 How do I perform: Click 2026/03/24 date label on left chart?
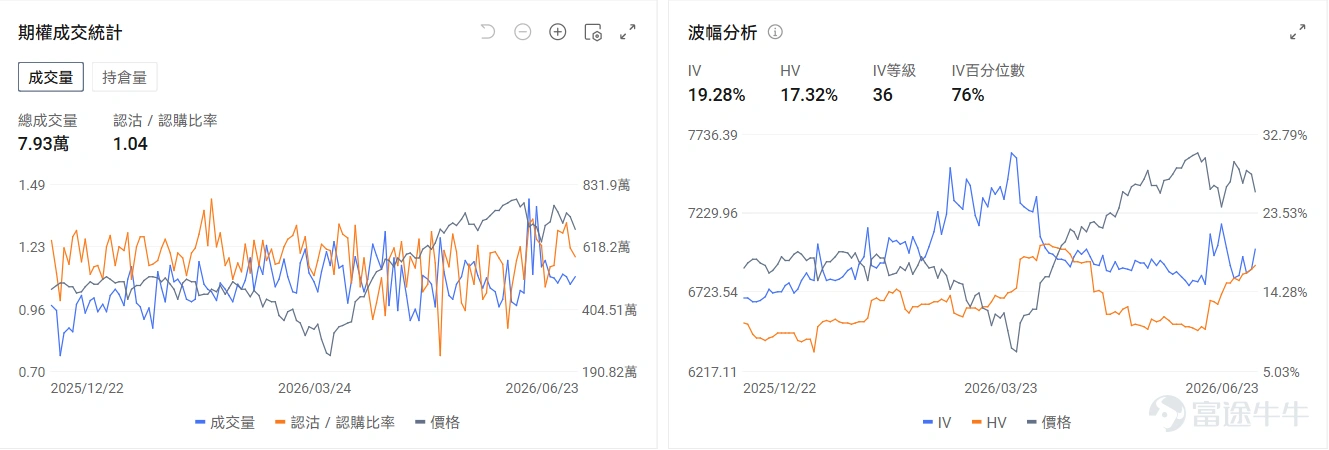coord(314,388)
